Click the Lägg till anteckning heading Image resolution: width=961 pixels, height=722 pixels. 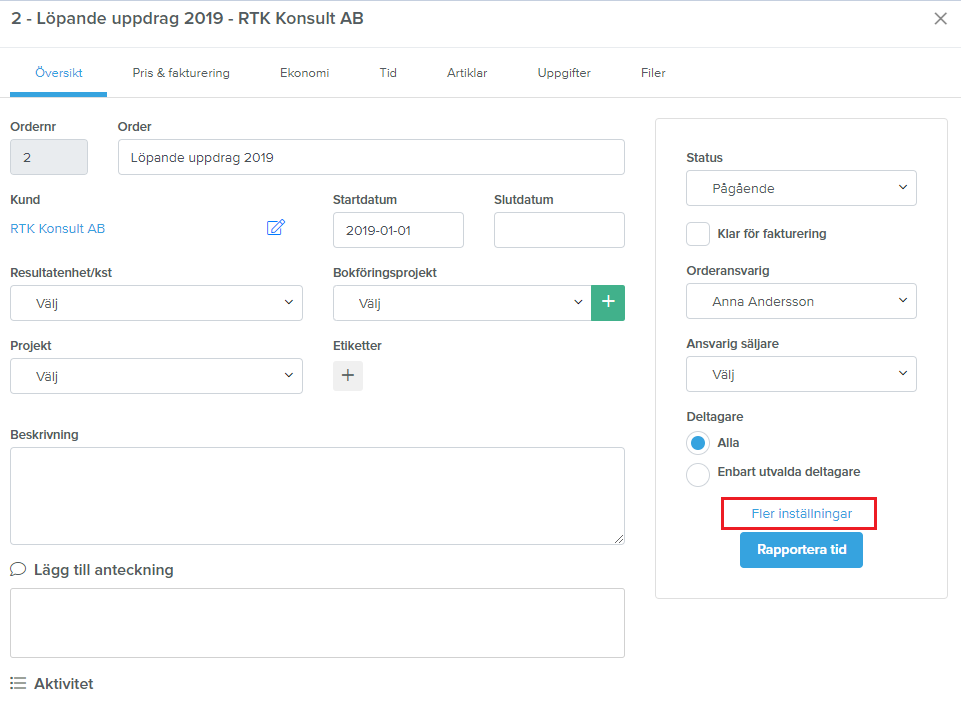(x=104, y=570)
